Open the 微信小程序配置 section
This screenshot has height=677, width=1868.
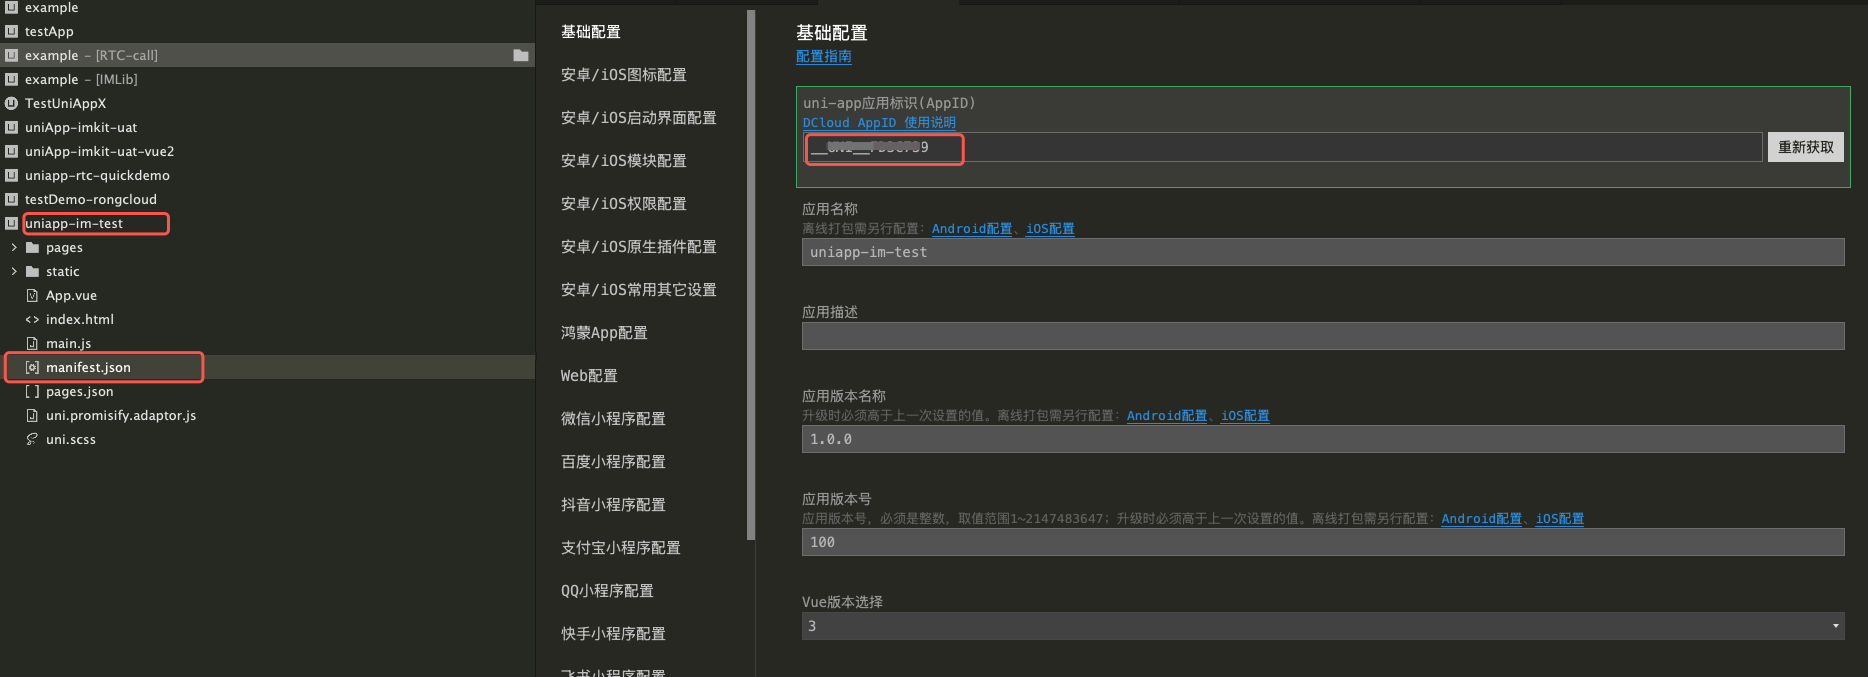pos(613,419)
